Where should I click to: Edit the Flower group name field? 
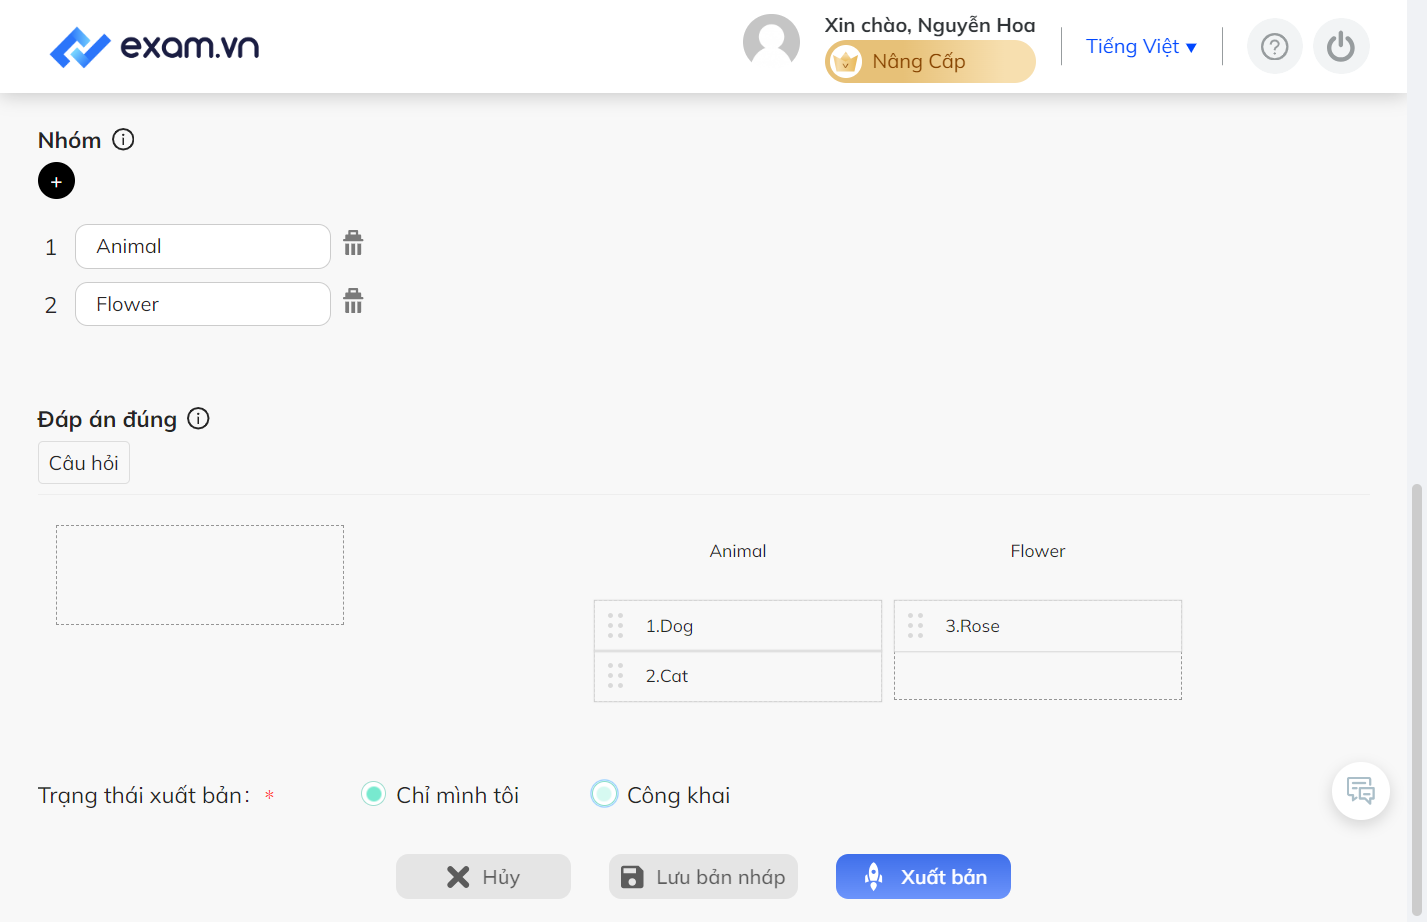tap(203, 304)
